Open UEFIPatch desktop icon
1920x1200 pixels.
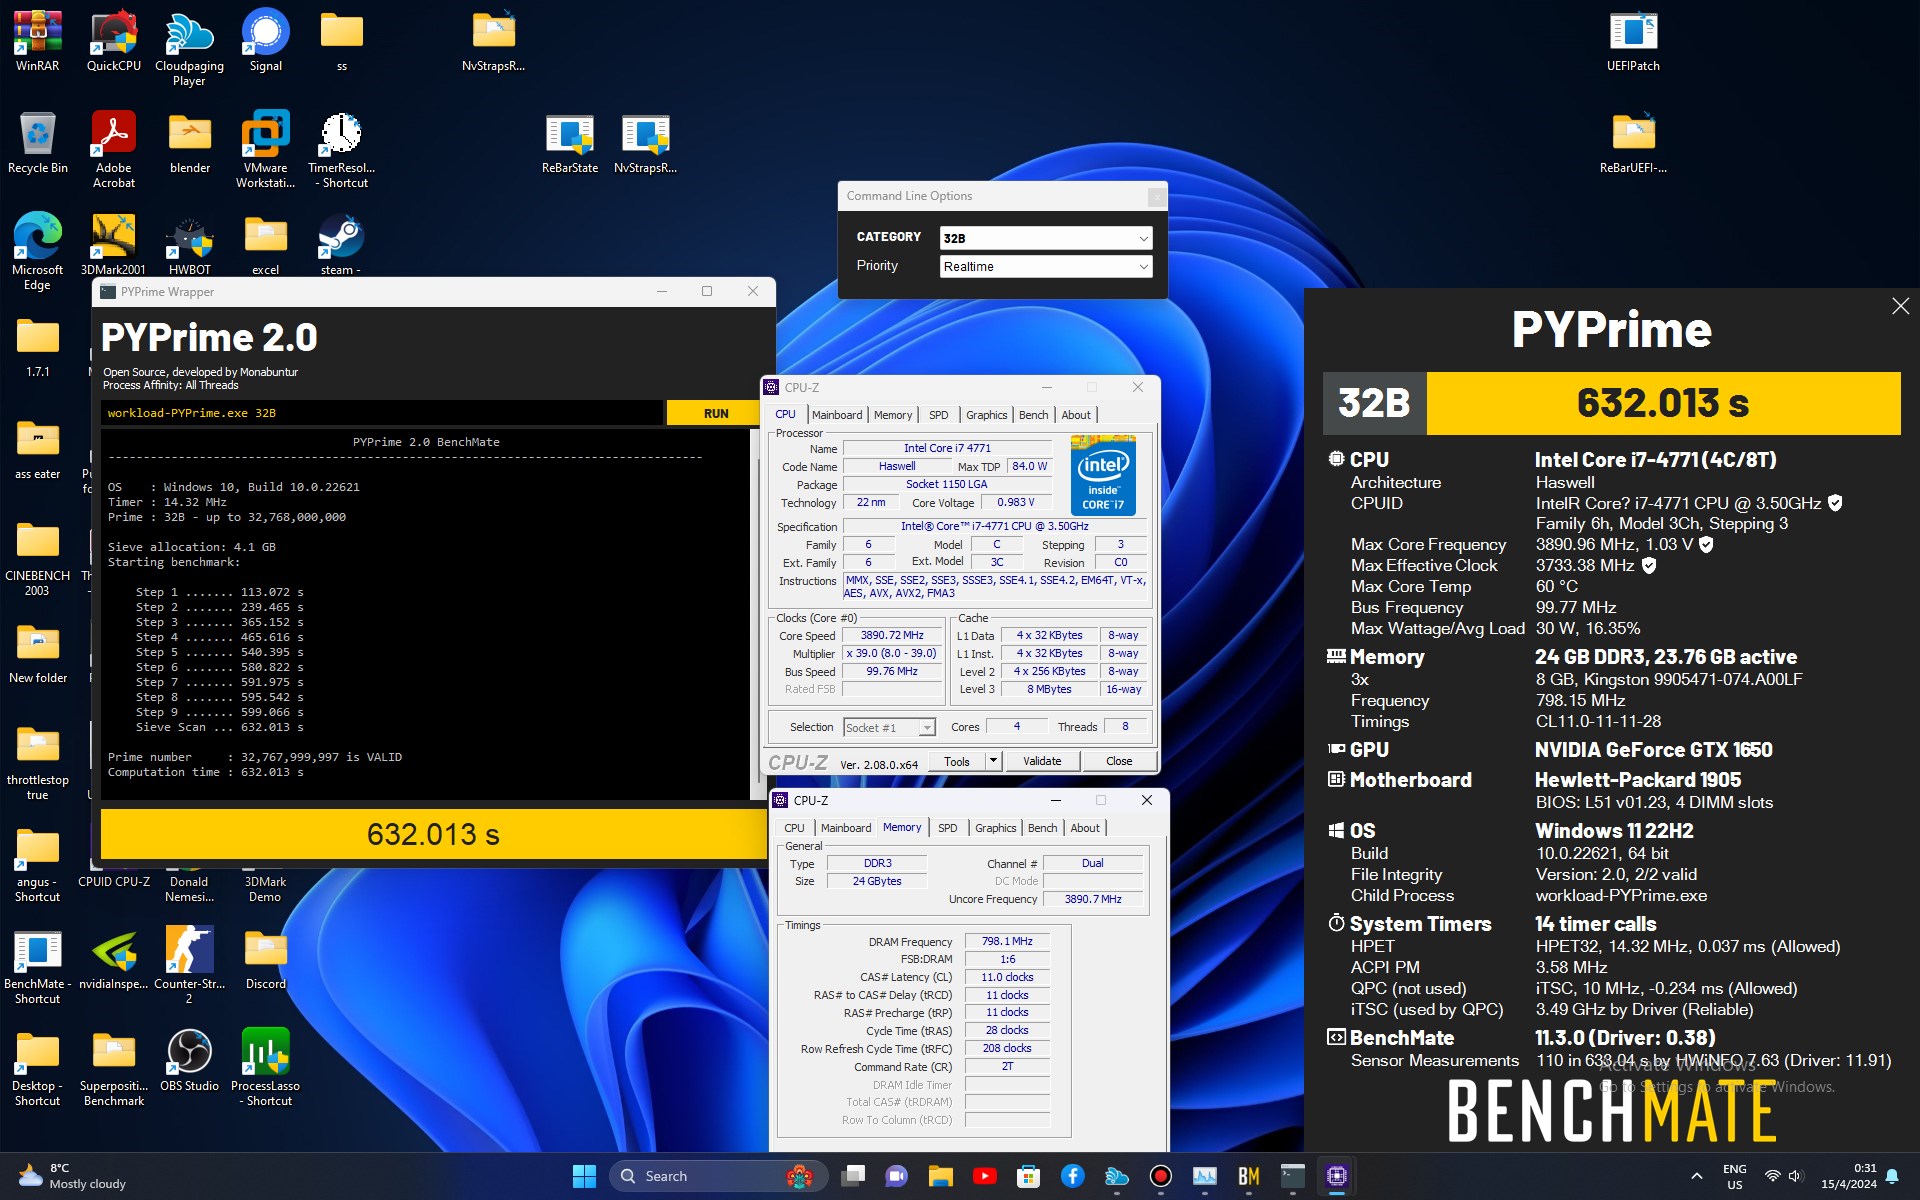(1633, 40)
